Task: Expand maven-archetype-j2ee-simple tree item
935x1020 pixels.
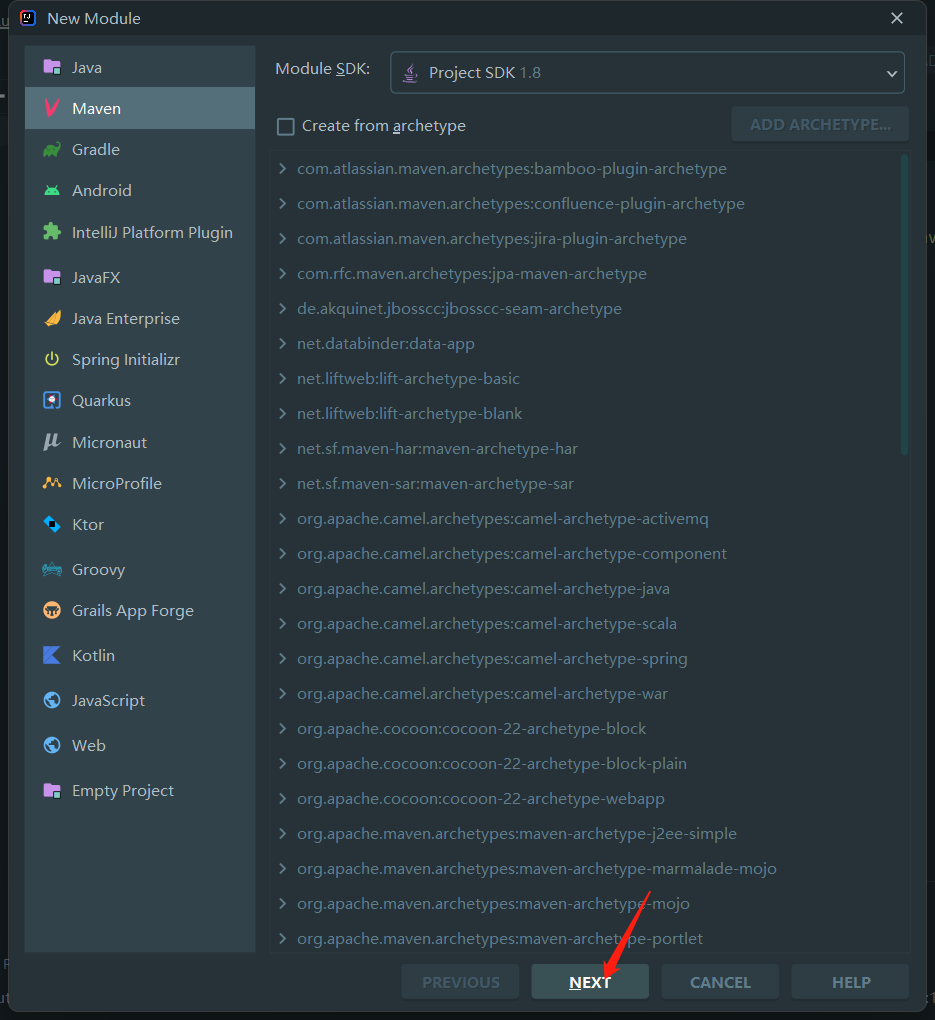Action: (x=283, y=834)
